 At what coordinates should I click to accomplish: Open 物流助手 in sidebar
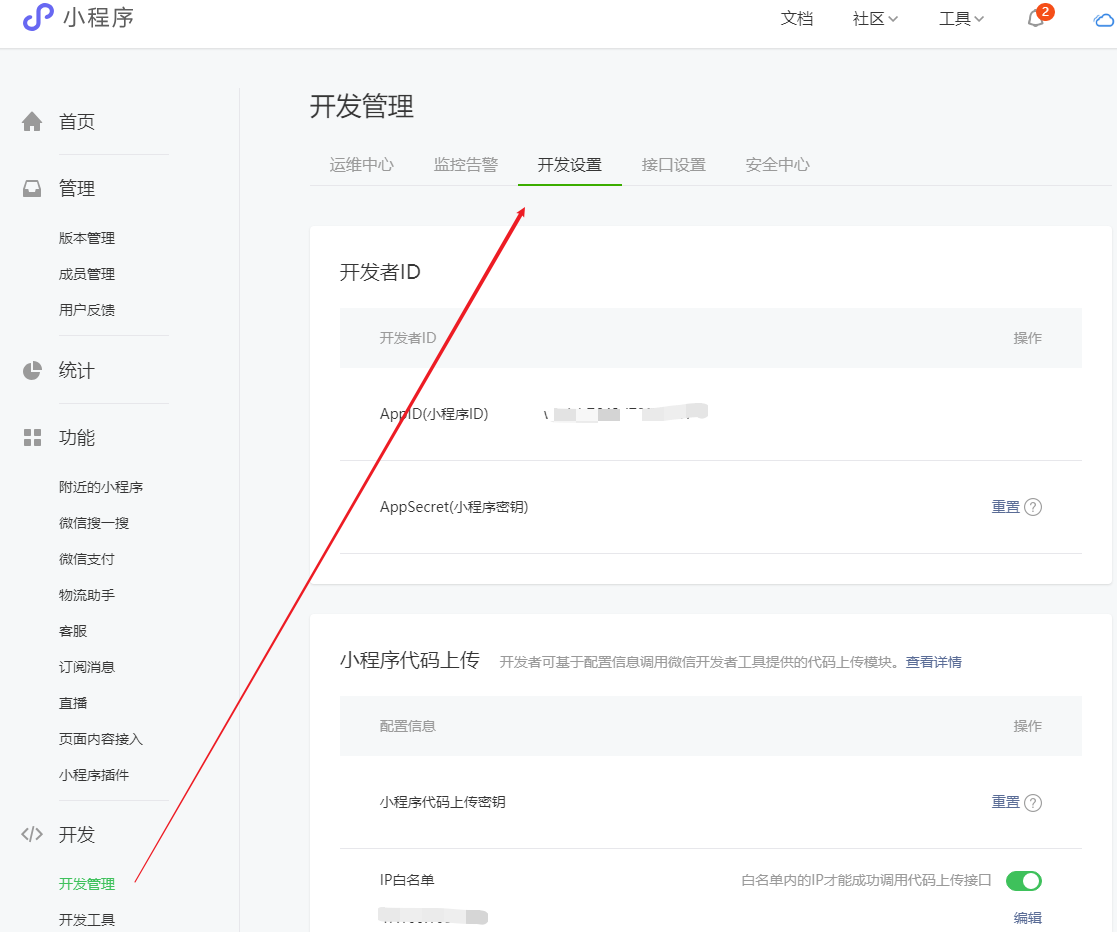point(87,595)
